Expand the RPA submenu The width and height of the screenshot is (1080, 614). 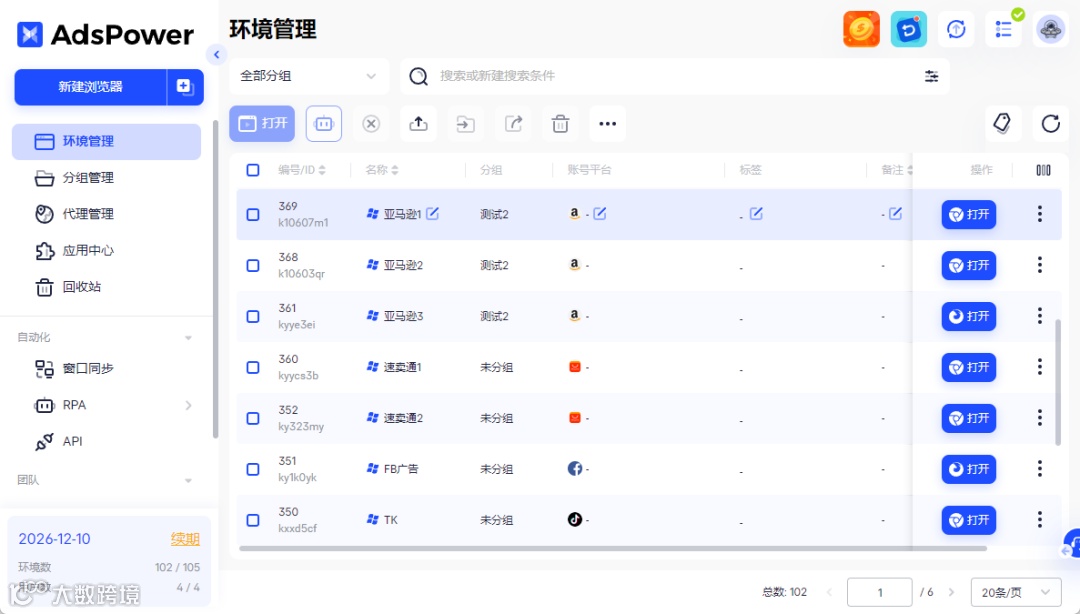coord(188,405)
